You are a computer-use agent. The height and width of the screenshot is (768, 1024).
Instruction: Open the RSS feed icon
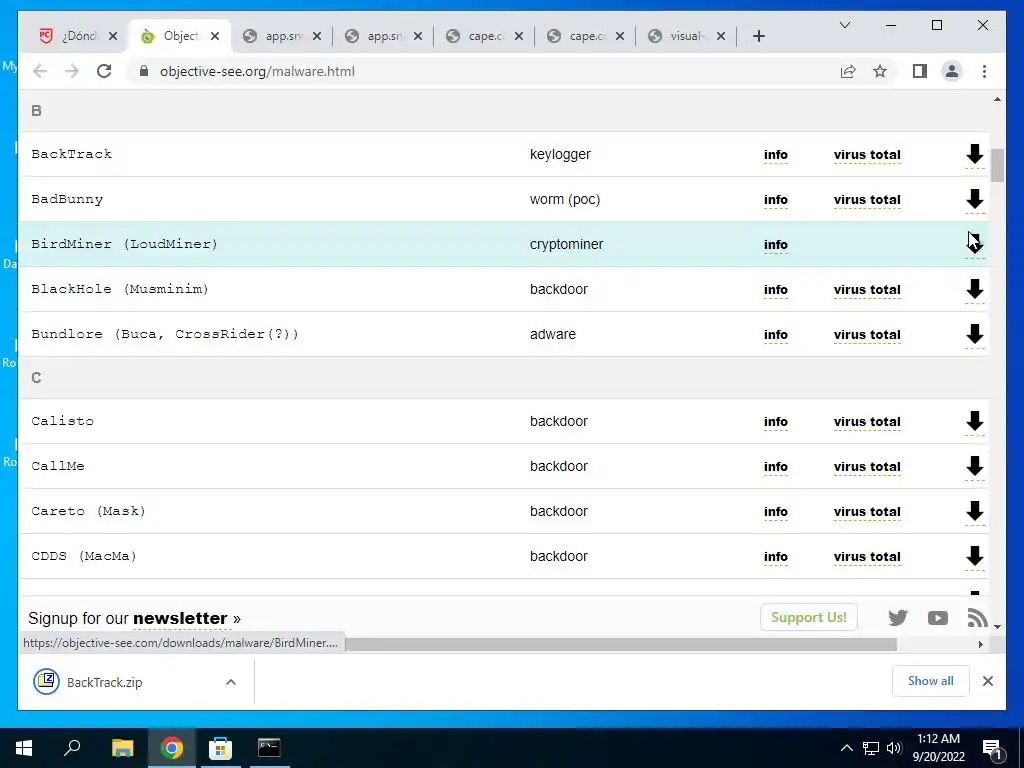coord(977,617)
